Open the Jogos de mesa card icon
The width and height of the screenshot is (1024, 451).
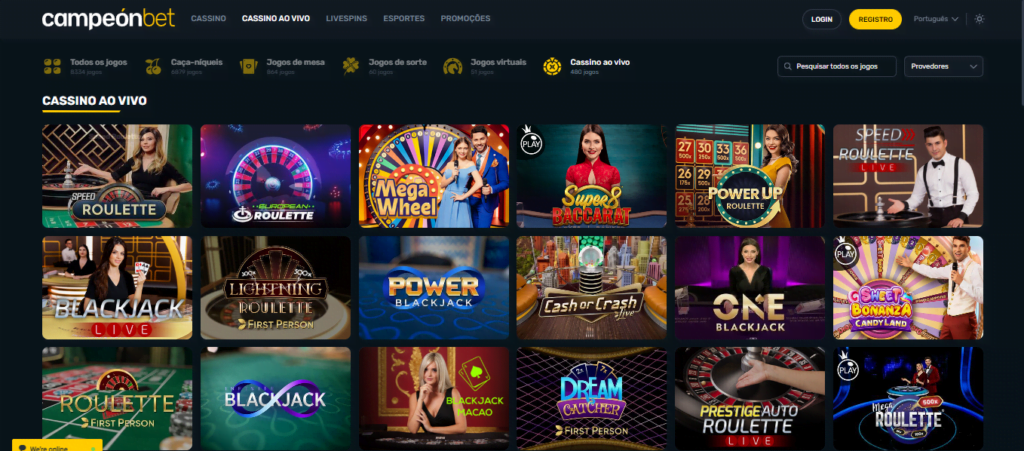coord(249,66)
